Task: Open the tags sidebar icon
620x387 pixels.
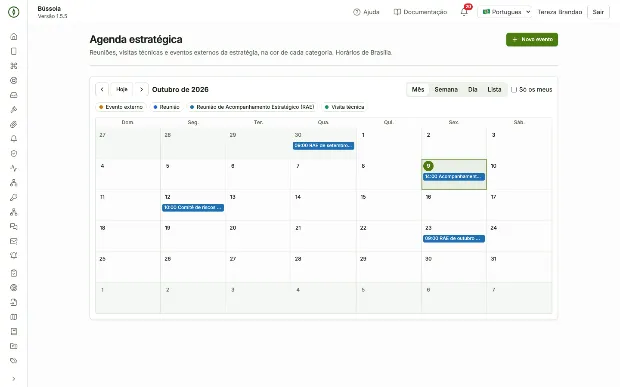Action: (13, 361)
